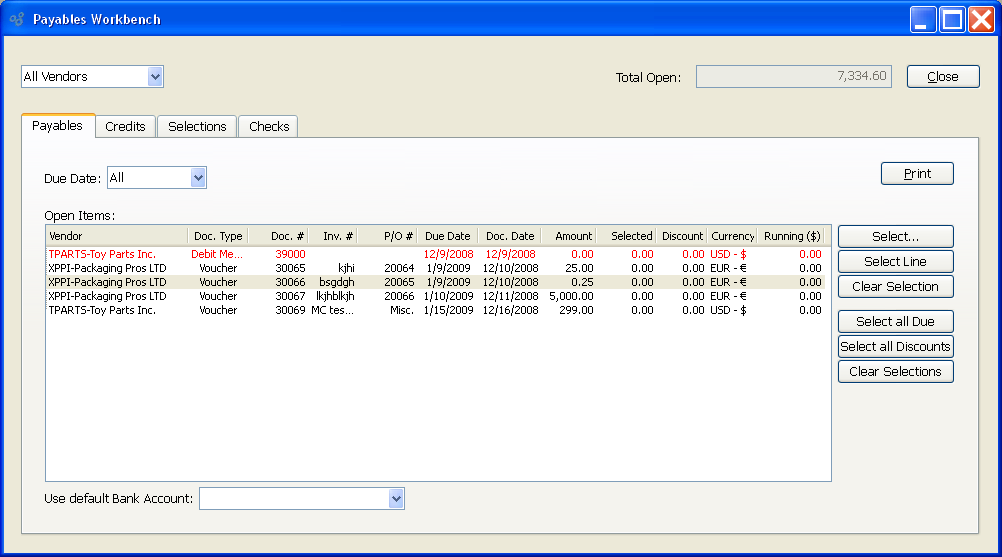Sort by the Due Date column header
Viewport: 1002px width, 557px height.
click(x=447, y=236)
